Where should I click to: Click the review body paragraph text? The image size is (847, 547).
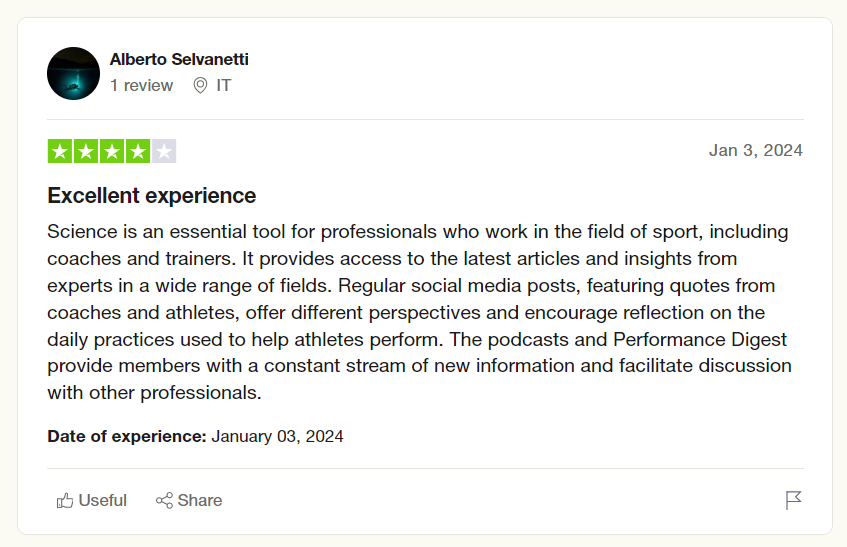419,312
